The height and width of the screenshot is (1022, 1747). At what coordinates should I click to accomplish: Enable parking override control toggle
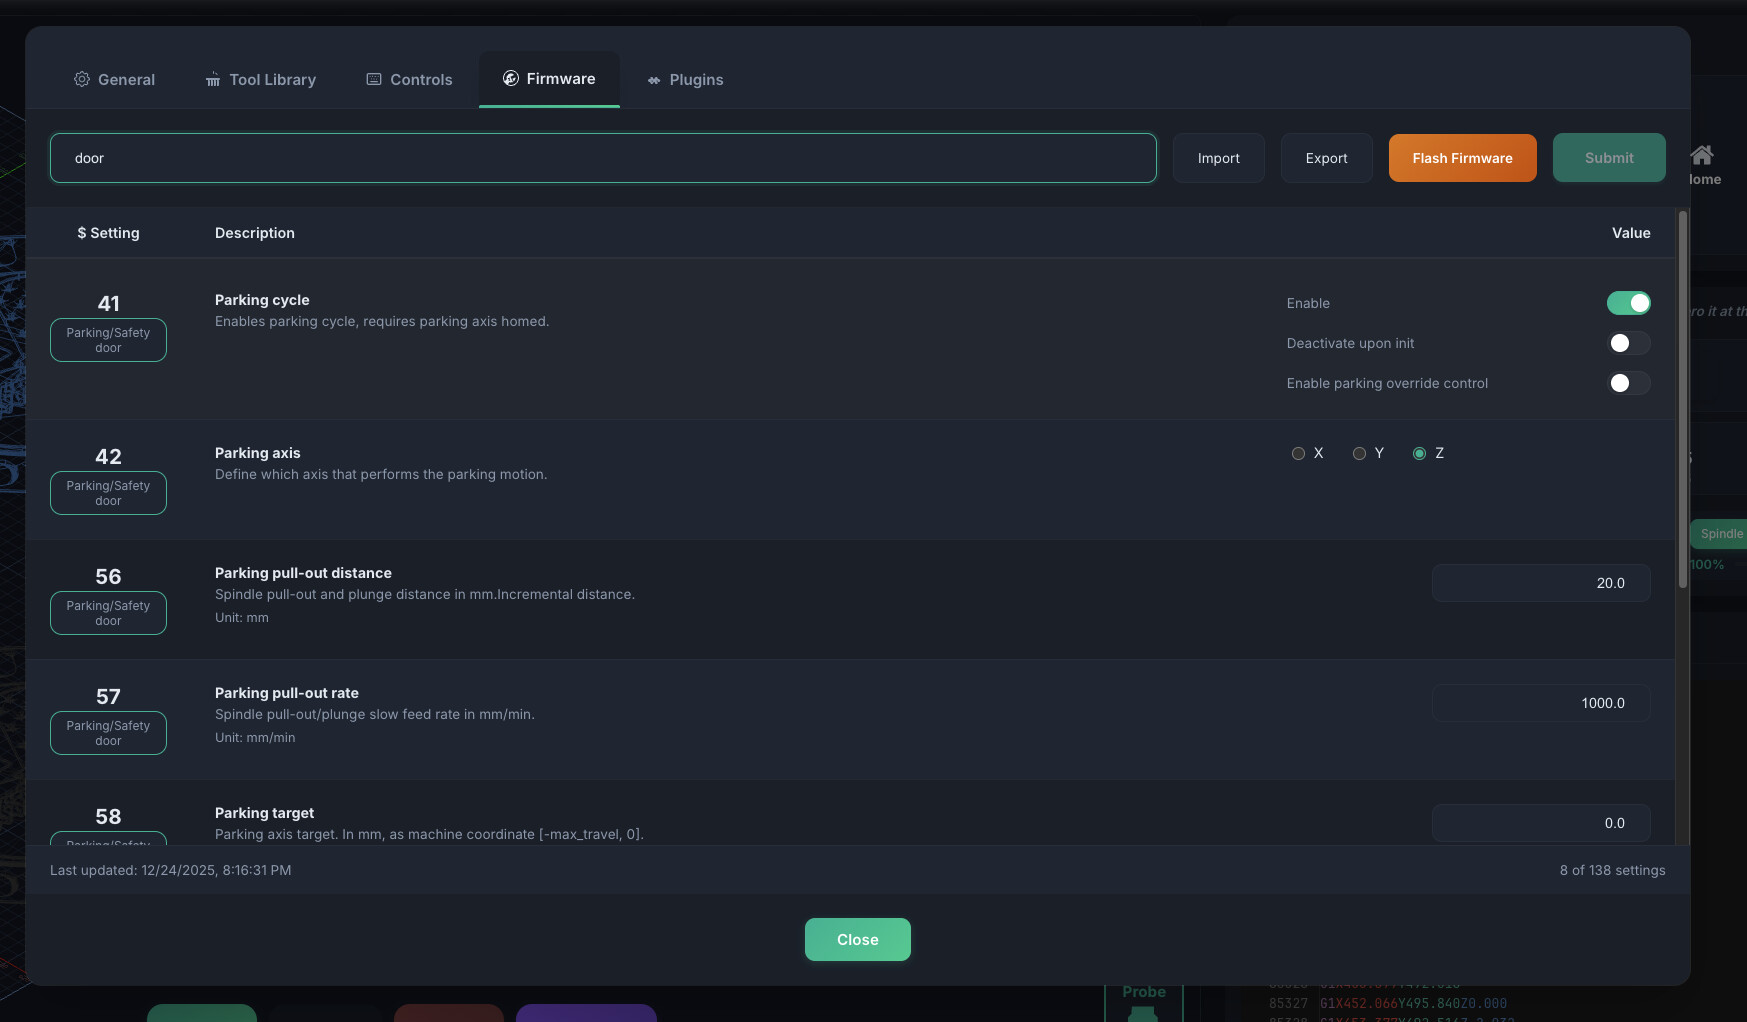[1628, 383]
